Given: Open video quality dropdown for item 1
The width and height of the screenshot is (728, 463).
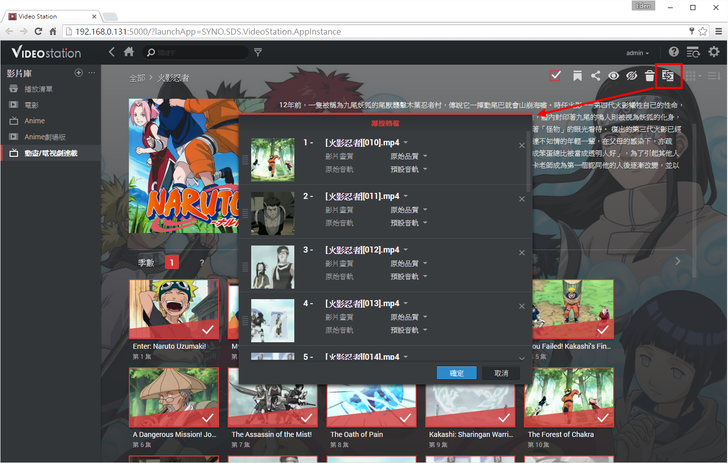Looking at the screenshot, I should [409, 156].
